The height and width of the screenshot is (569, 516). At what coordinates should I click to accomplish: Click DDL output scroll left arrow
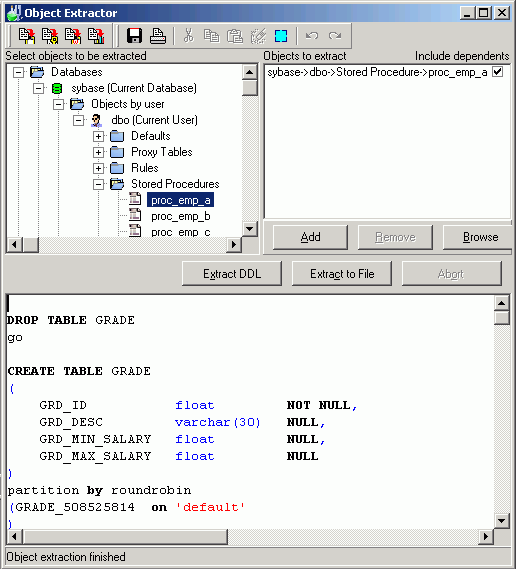click(15, 536)
